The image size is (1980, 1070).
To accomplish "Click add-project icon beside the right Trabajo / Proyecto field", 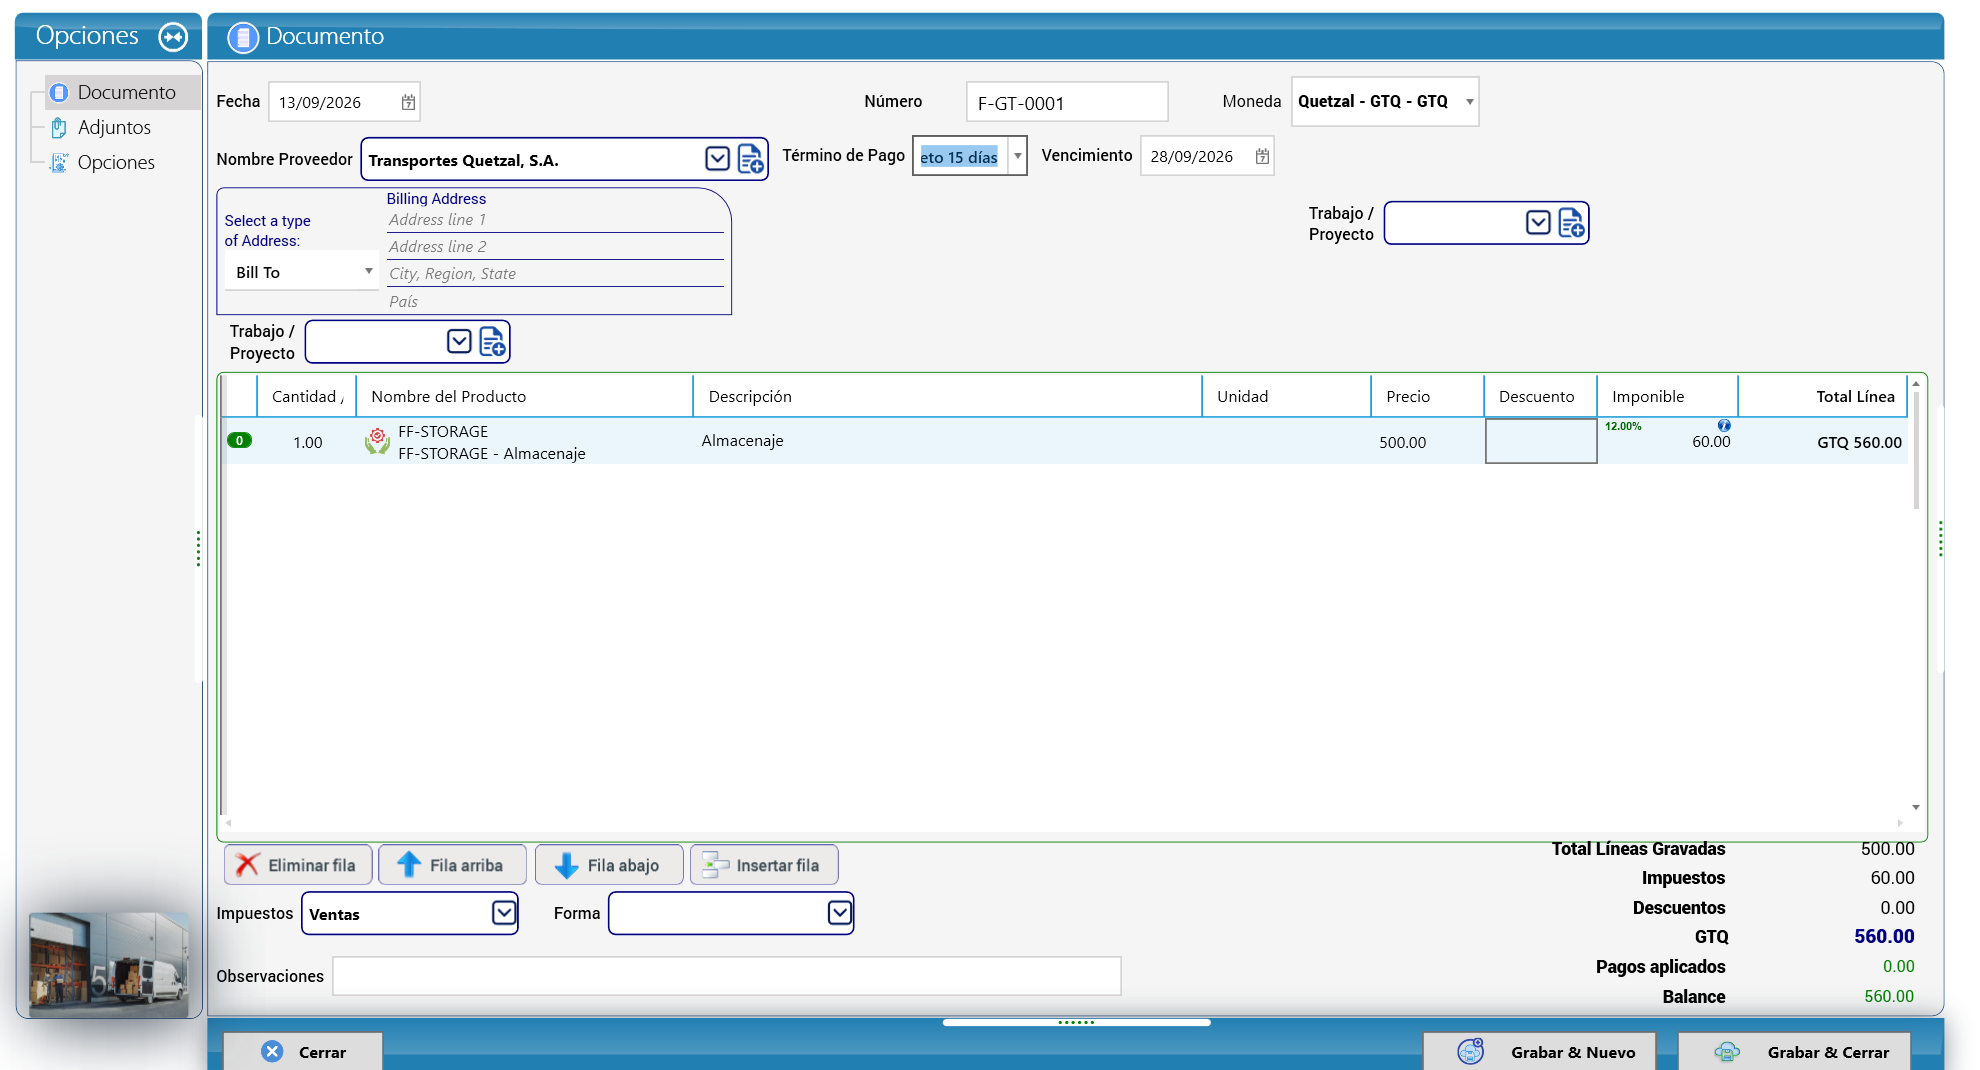I will point(1572,222).
